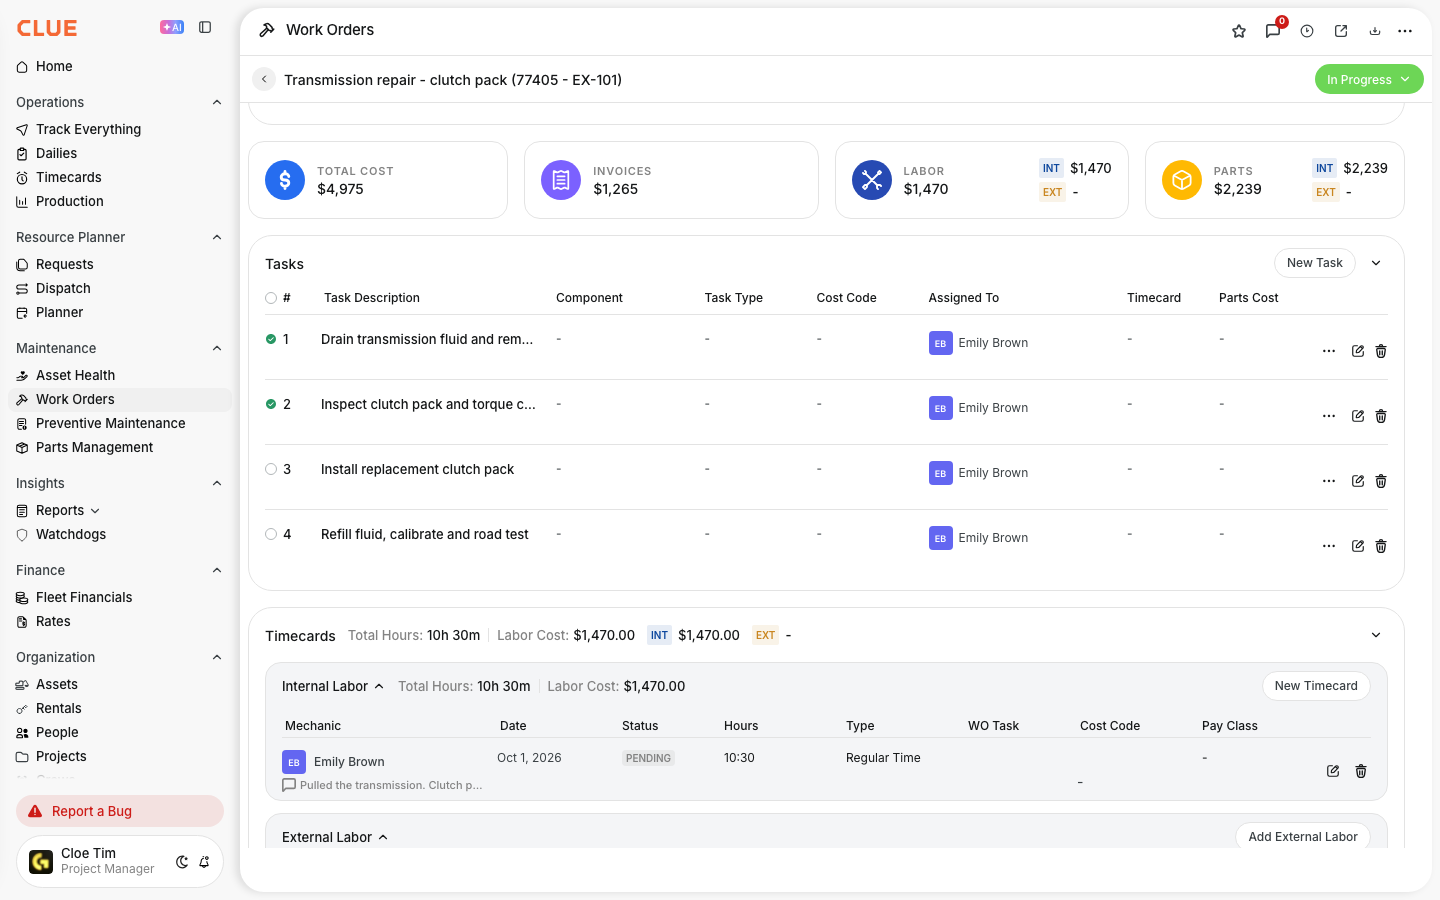Open the history clock icon
This screenshot has height=900, width=1440.
[x=1307, y=31]
